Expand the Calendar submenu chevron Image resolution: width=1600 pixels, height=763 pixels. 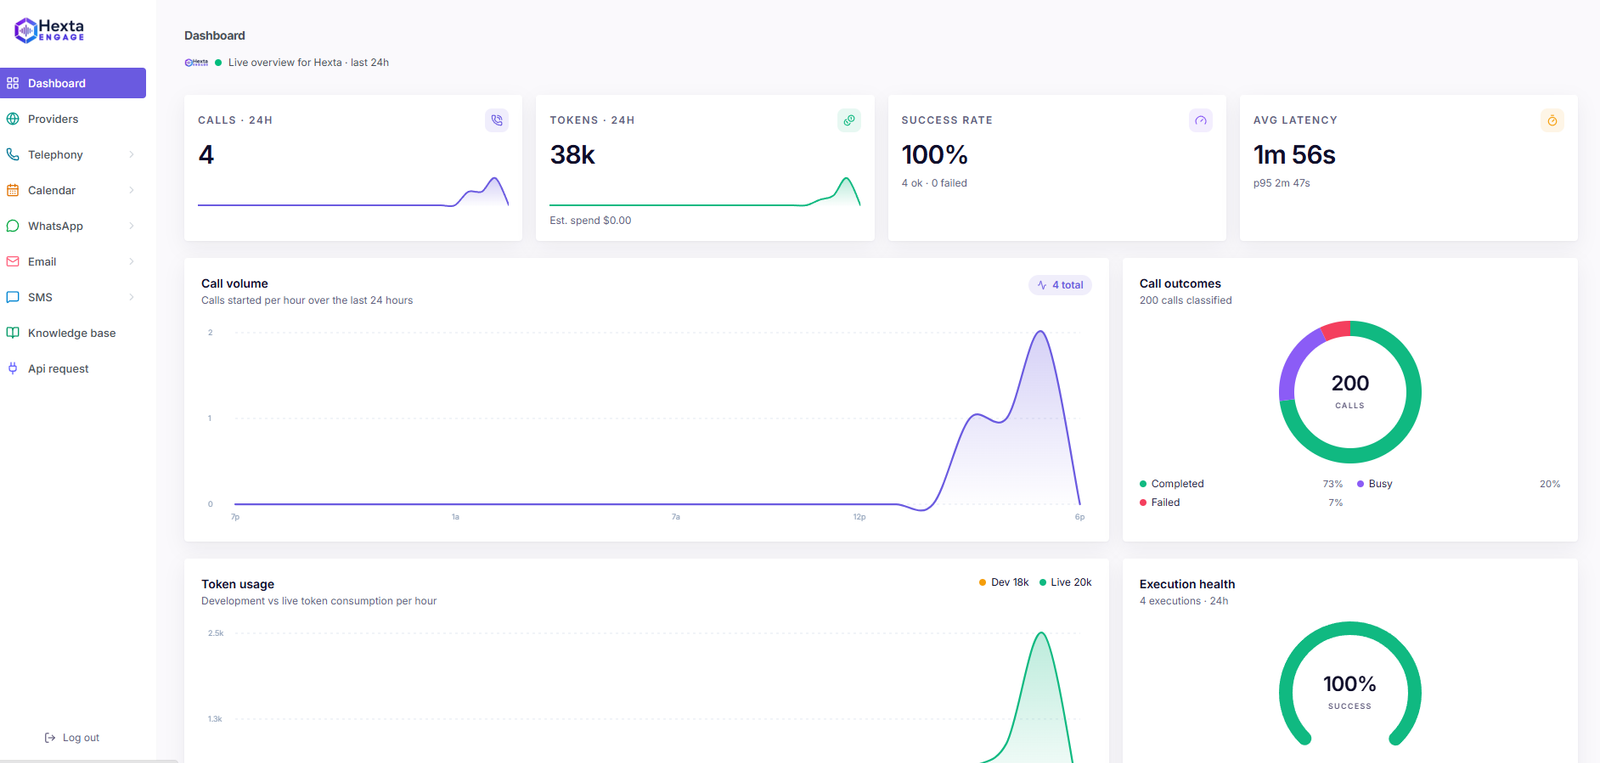tap(131, 190)
